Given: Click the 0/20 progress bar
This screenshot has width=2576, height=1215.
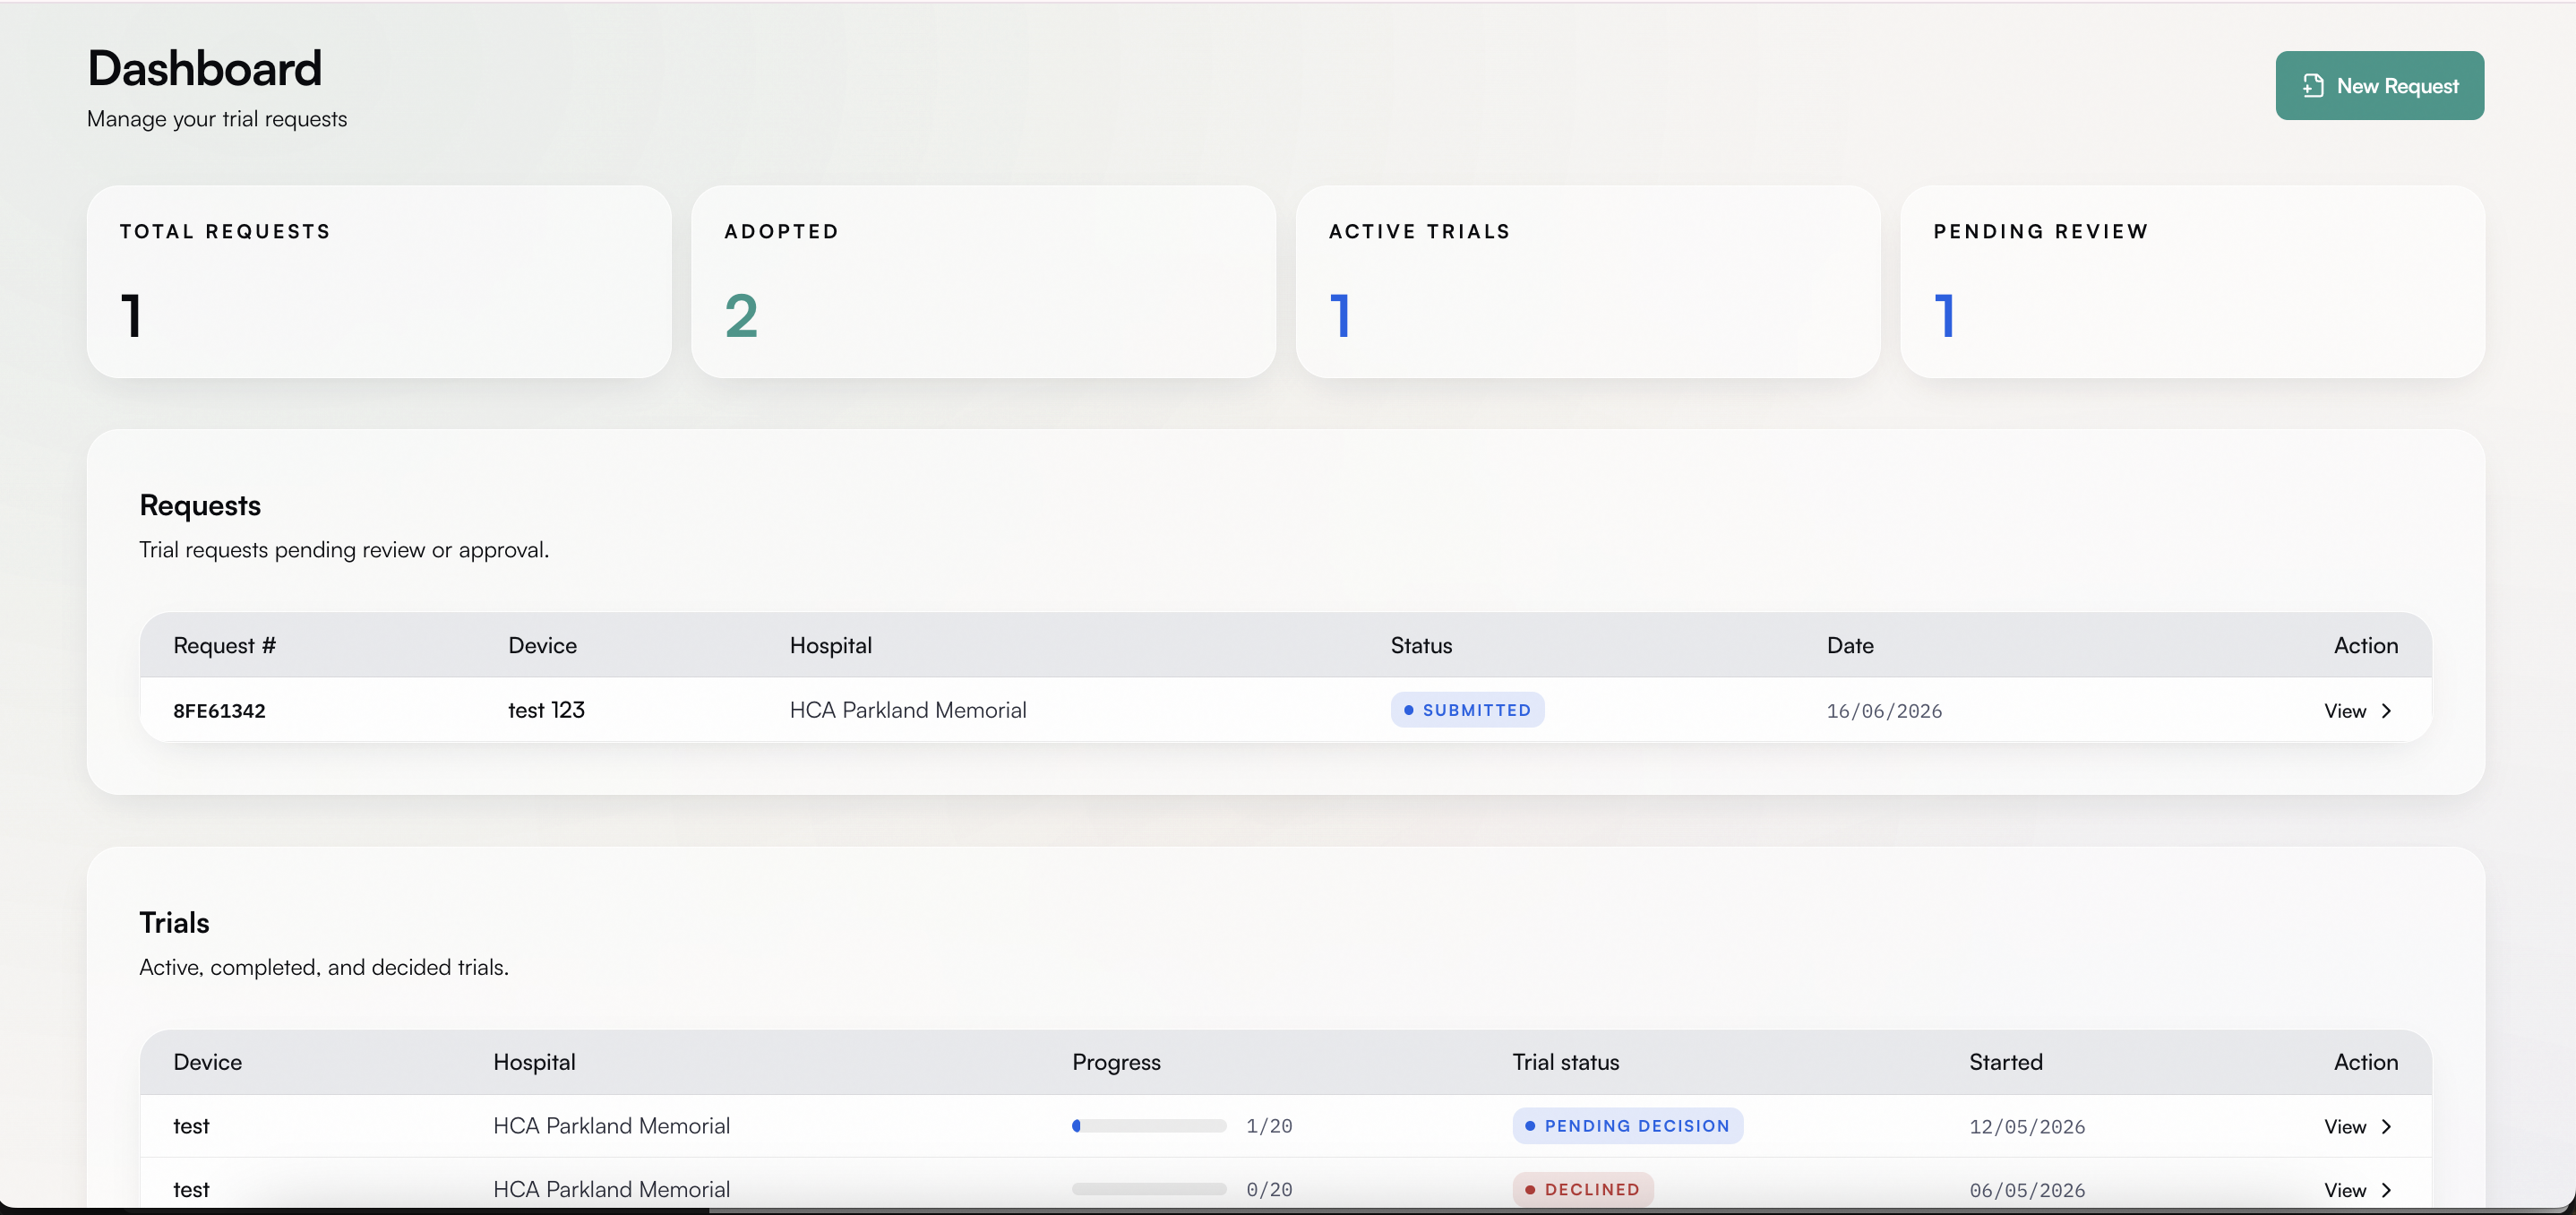Looking at the screenshot, I should click(x=1149, y=1189).
